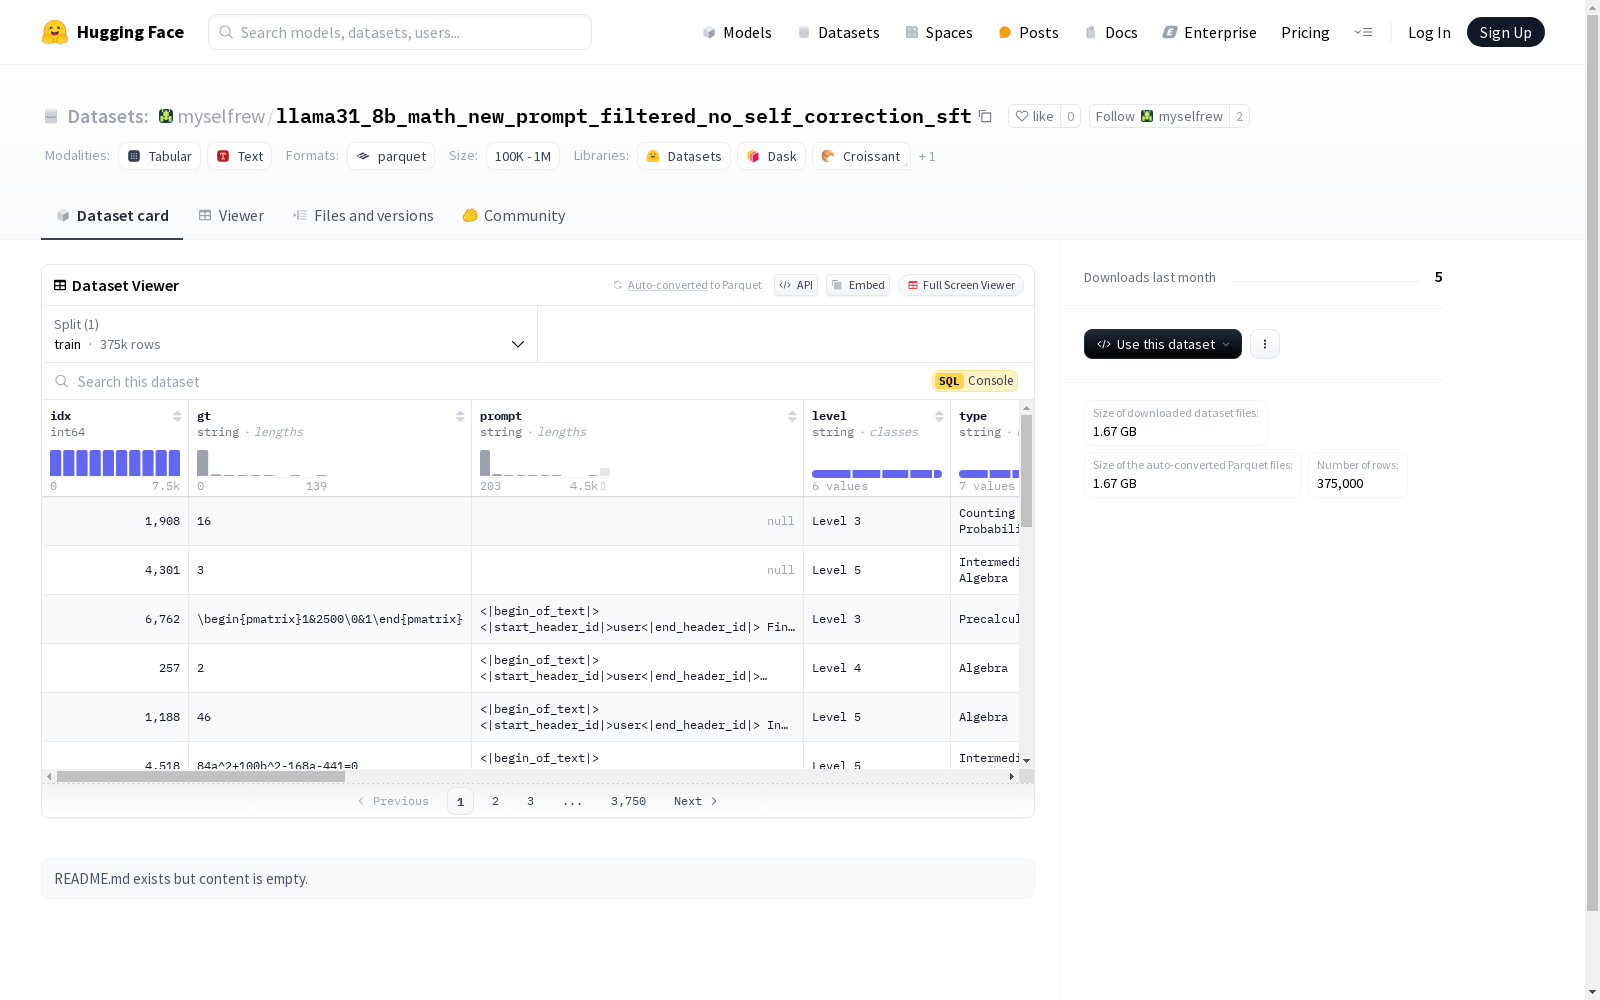Click the magnifier icon in dataset search
Screen dimensions: 1600x1000
point(62,381)
